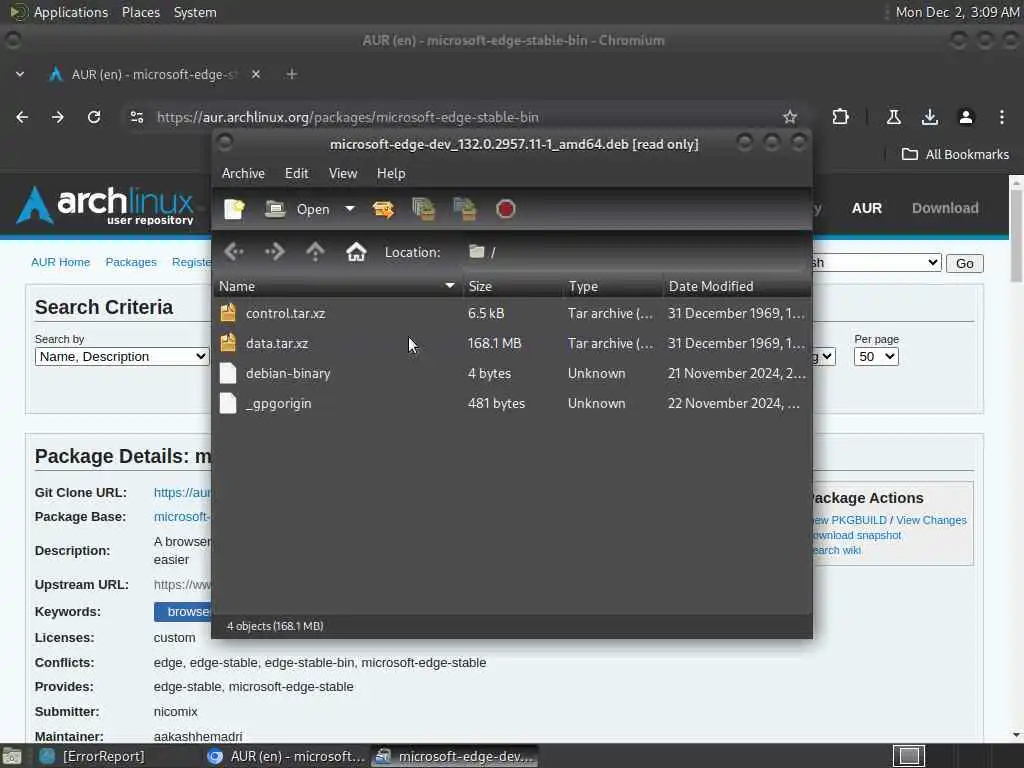
Task: Click the control.tar.xz archive icon
Action: 228,313
